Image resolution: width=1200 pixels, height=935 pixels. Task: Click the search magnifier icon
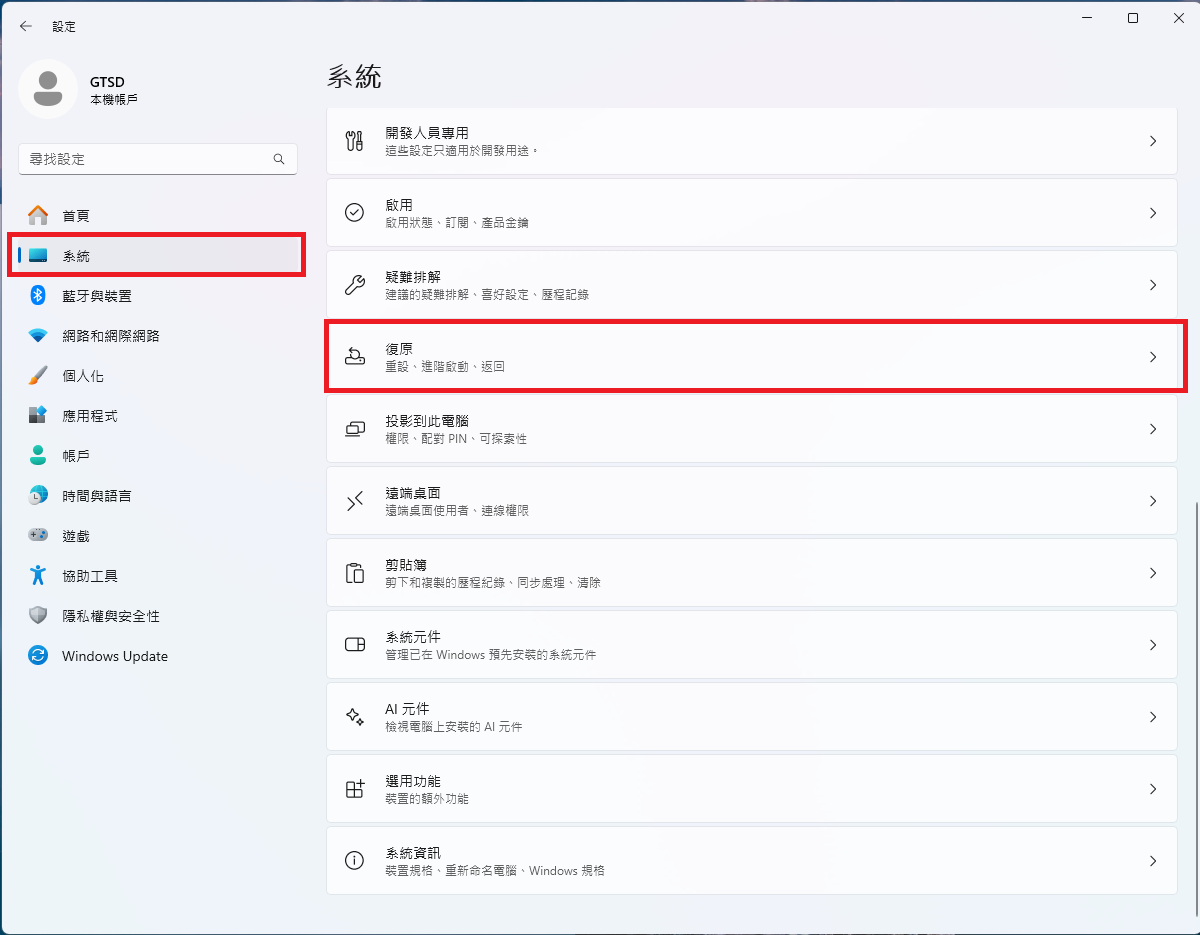[279, 159]
